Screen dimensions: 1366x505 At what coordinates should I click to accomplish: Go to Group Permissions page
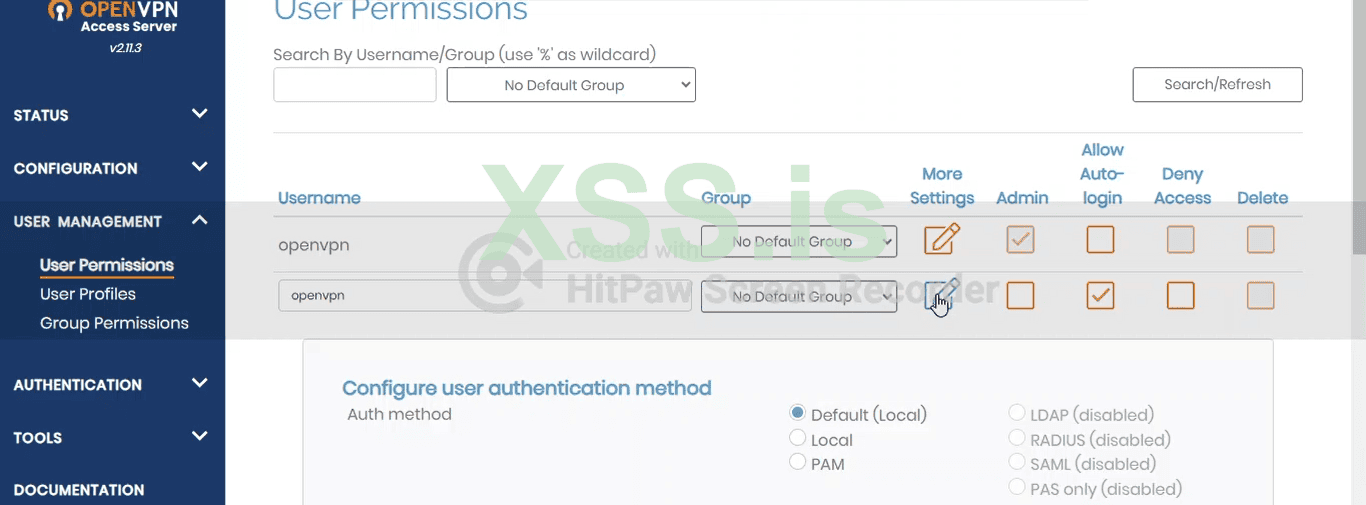tap(114, 323)
